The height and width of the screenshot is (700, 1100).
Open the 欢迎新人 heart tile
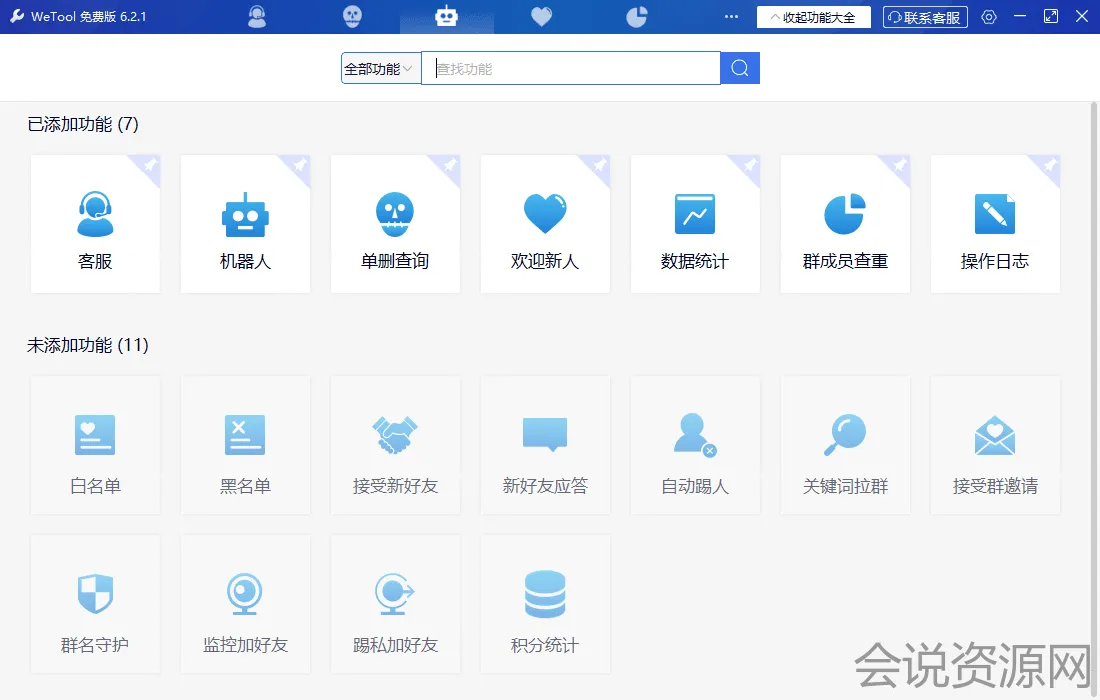pyautogui.click(x=545, y=224)
